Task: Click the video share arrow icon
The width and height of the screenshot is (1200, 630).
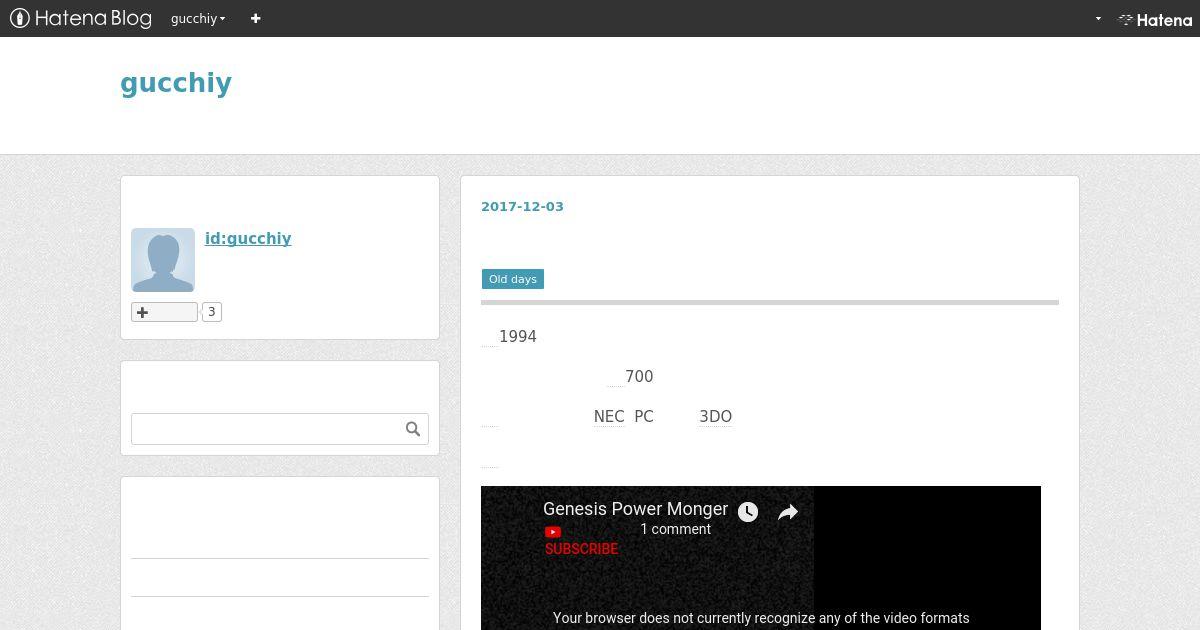Action: [788, 512]
